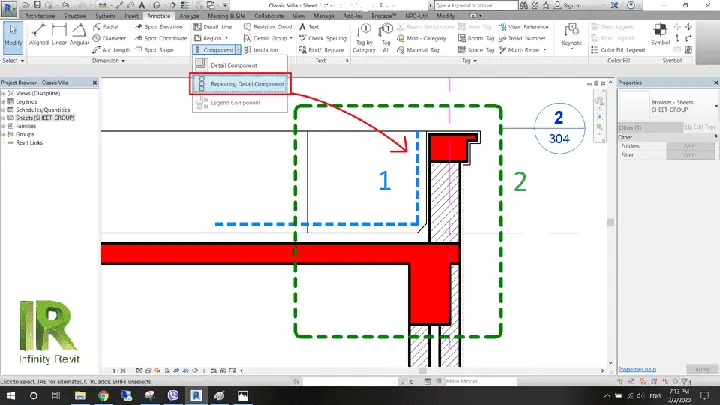Choose the Linear dimension tool
Image resolution: width=720 pixels, height=405 pixels.
click(x=59, y=35)
